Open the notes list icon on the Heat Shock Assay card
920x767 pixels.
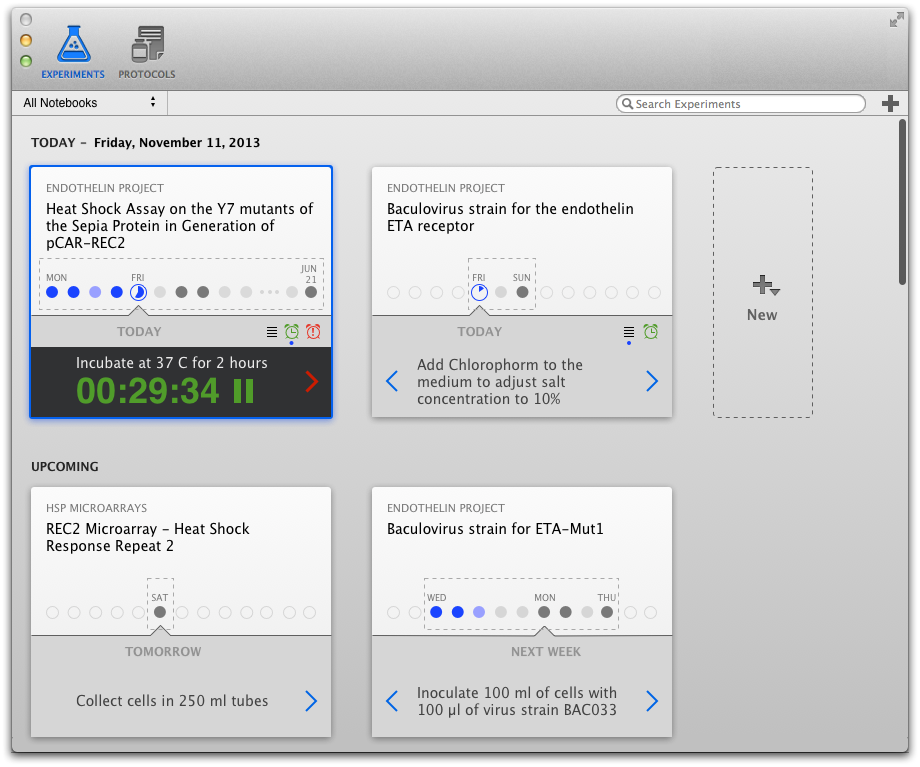pyautogui.click(x=272, y=332)
